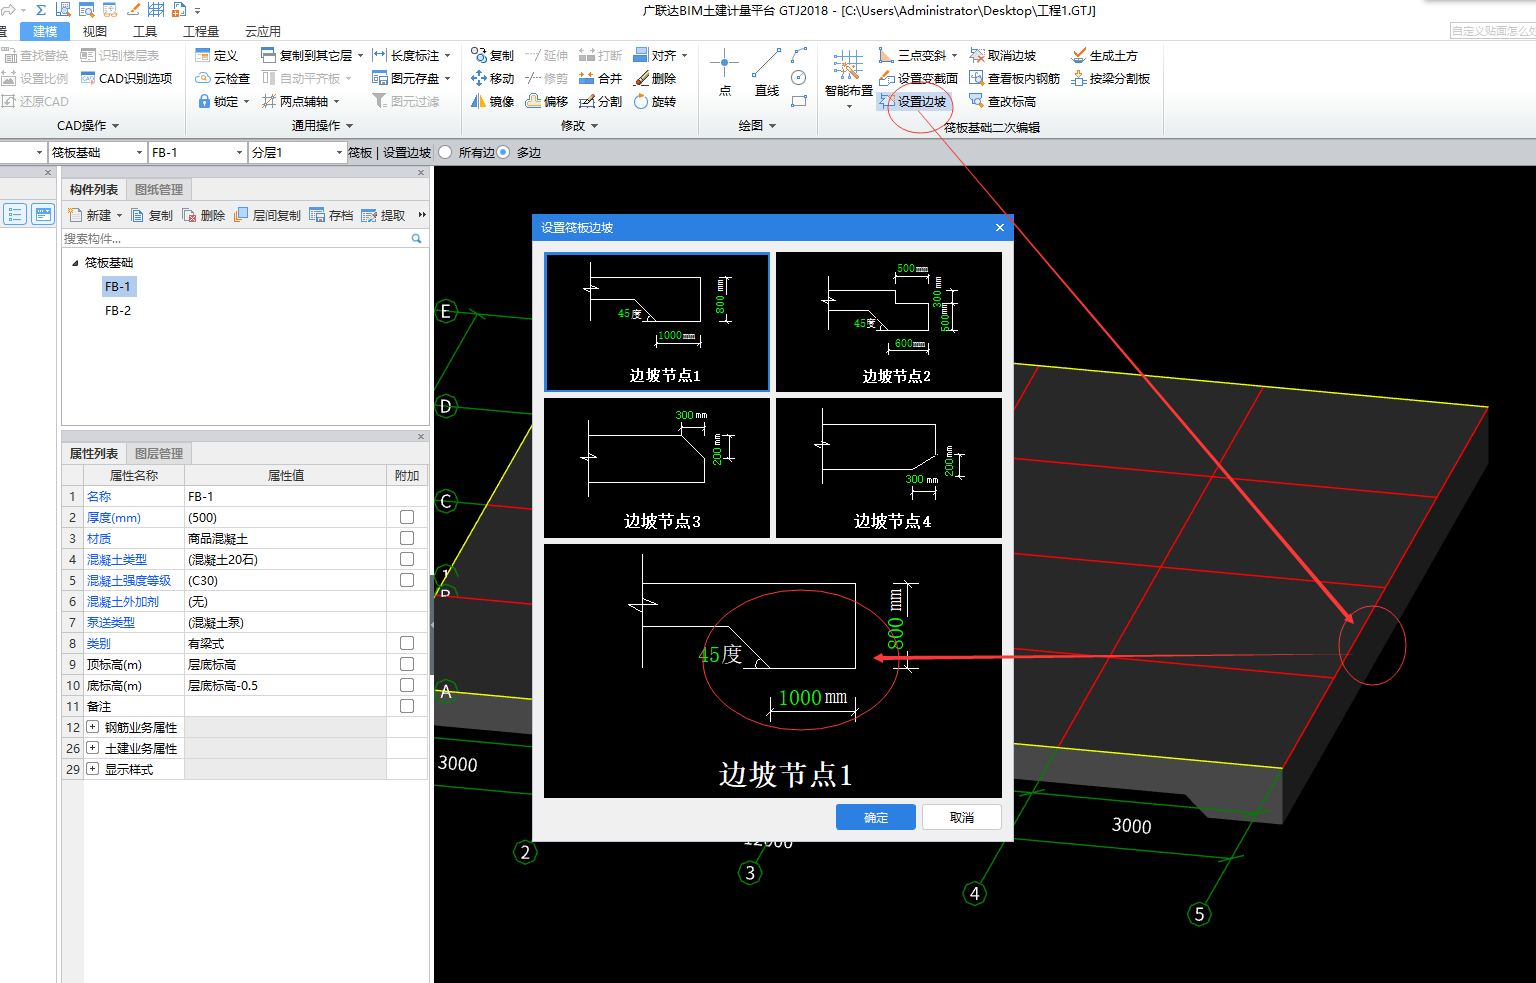The image size is (1536, 983).
Task: Click 层间复制 in the component list toolbar
Action: point(267,215)
